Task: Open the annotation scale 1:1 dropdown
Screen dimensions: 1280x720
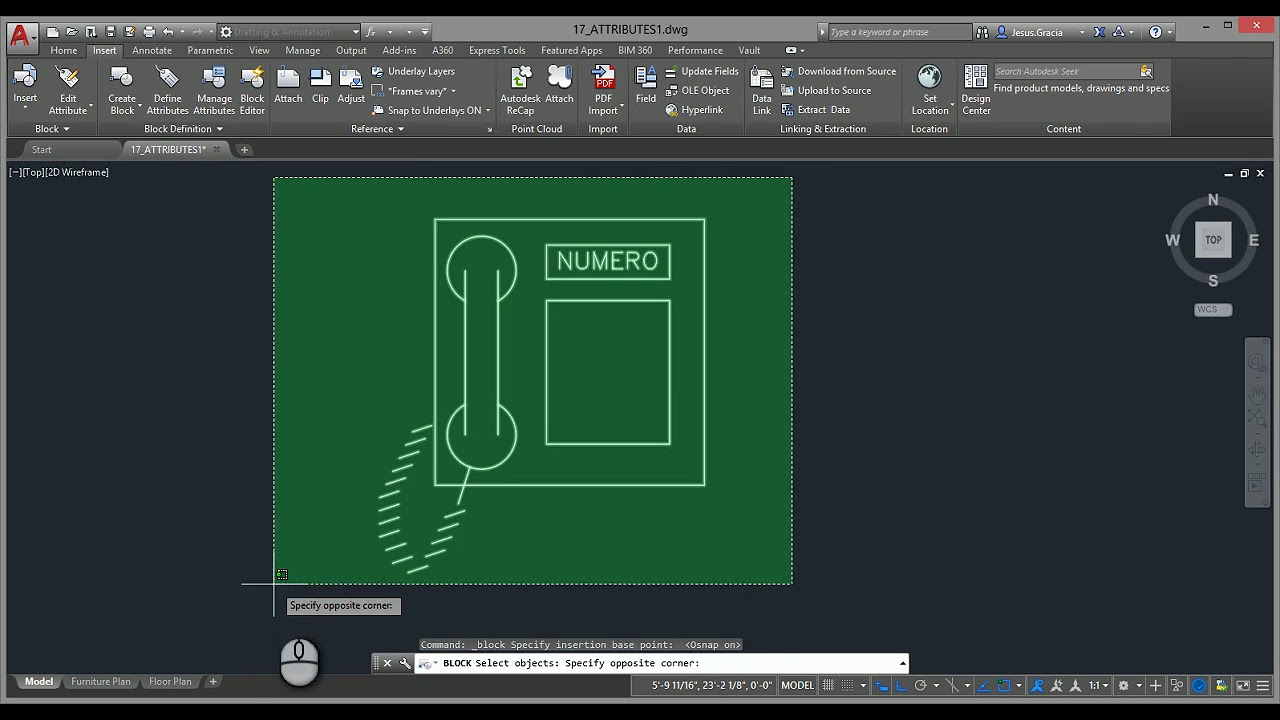Action: (1099, 686)
